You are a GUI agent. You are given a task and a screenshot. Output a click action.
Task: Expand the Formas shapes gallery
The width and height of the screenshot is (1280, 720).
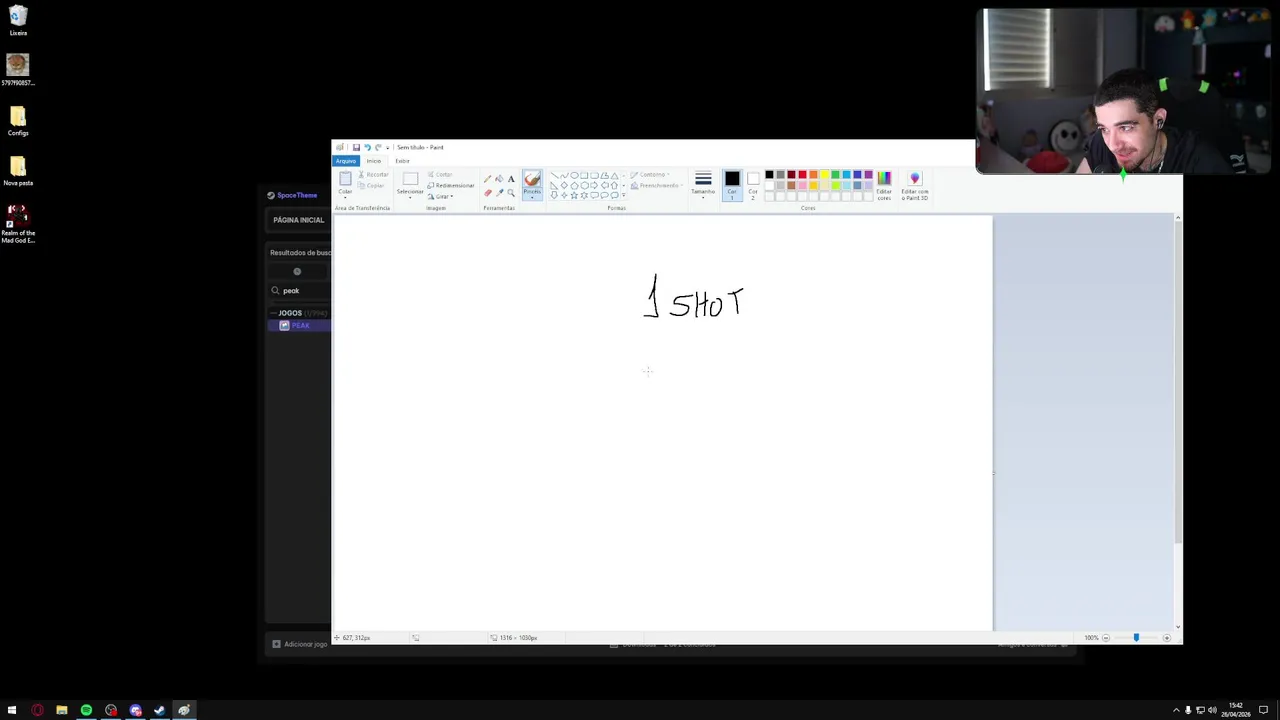tap(624, 195)
